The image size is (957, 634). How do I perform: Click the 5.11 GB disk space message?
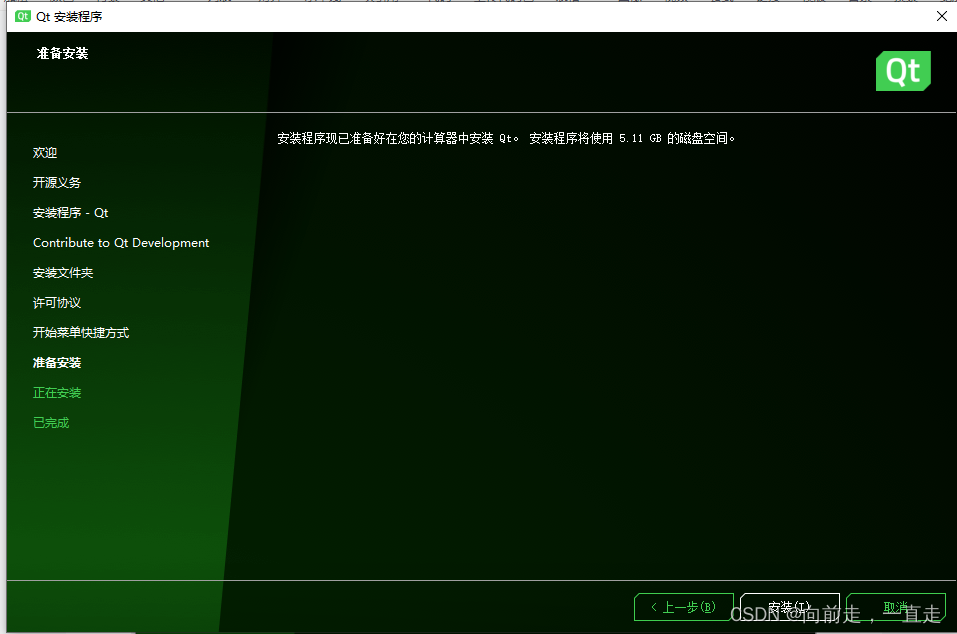click(x=506, y=139)
